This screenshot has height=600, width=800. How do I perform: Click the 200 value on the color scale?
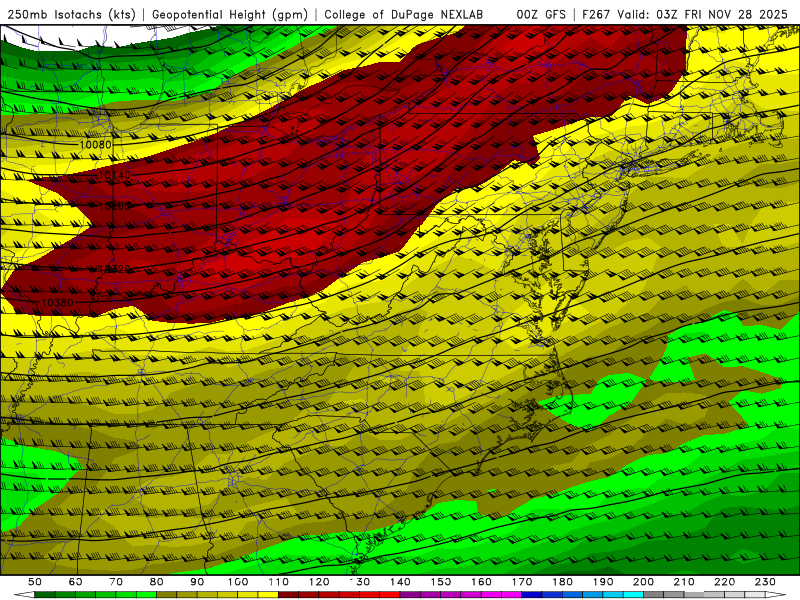click(643, 582)
